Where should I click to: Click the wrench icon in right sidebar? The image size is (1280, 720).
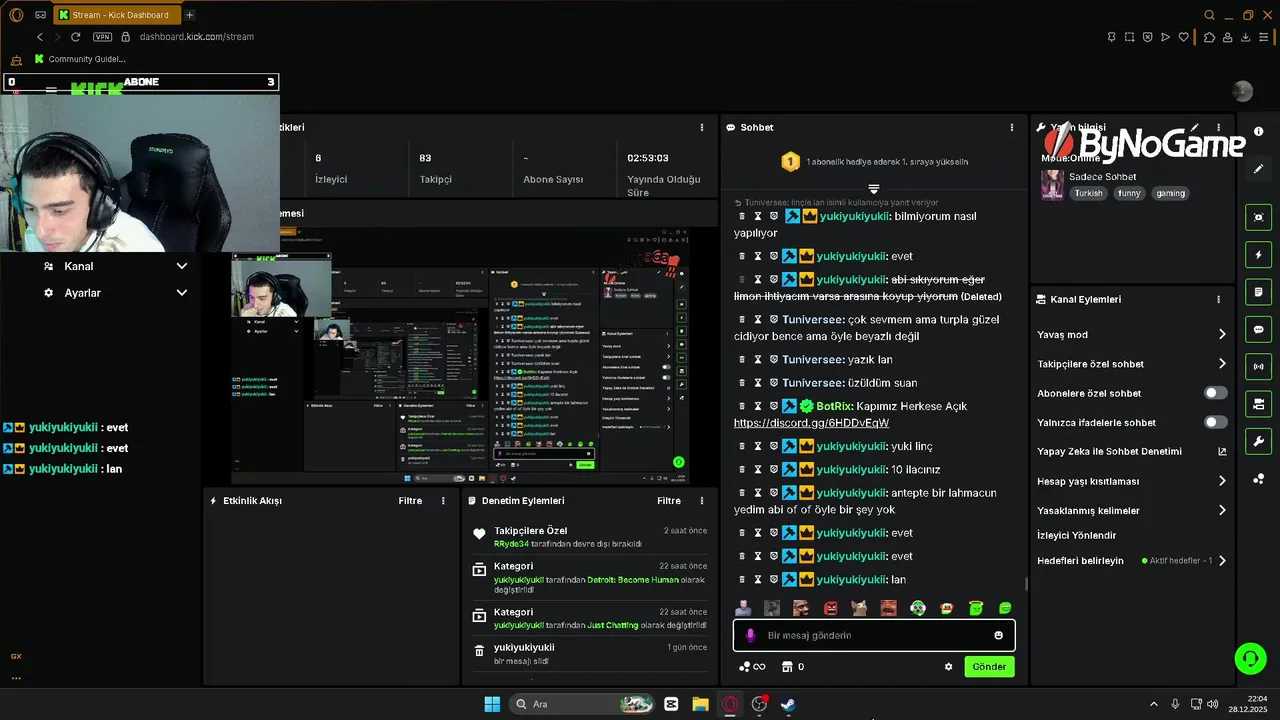1258,441
